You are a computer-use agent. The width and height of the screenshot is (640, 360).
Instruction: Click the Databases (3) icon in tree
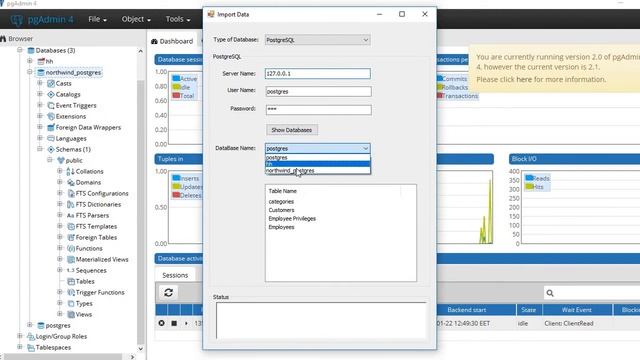click(x=31, y=51)
